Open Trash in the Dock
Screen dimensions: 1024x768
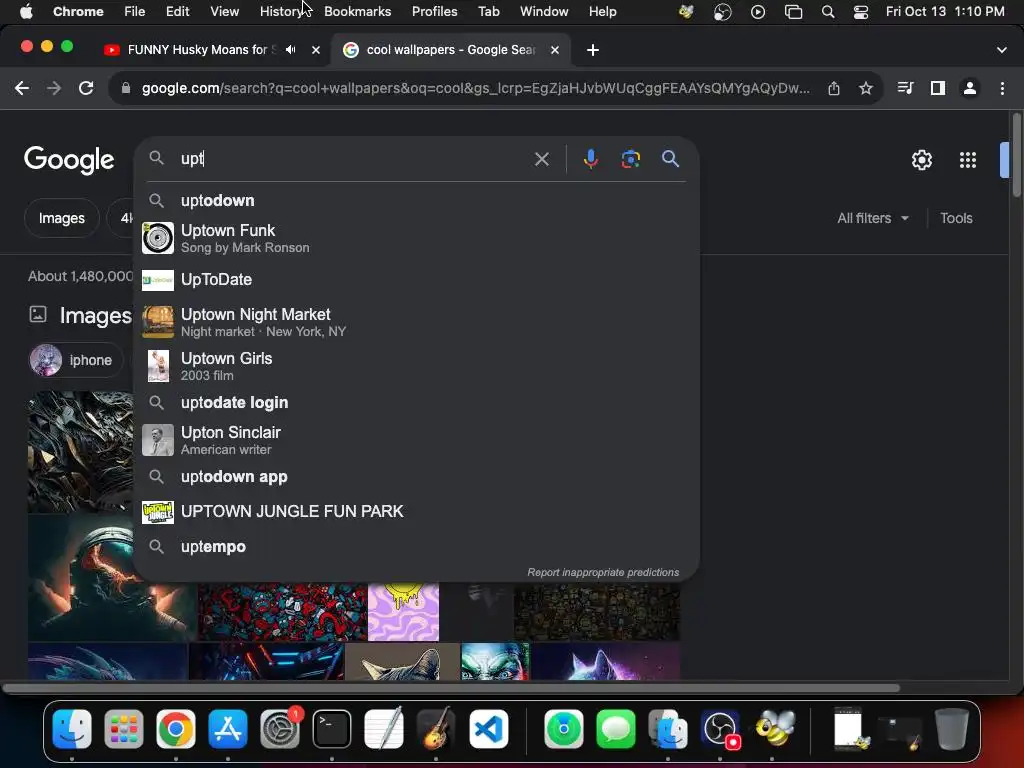[x=952, y=729]
